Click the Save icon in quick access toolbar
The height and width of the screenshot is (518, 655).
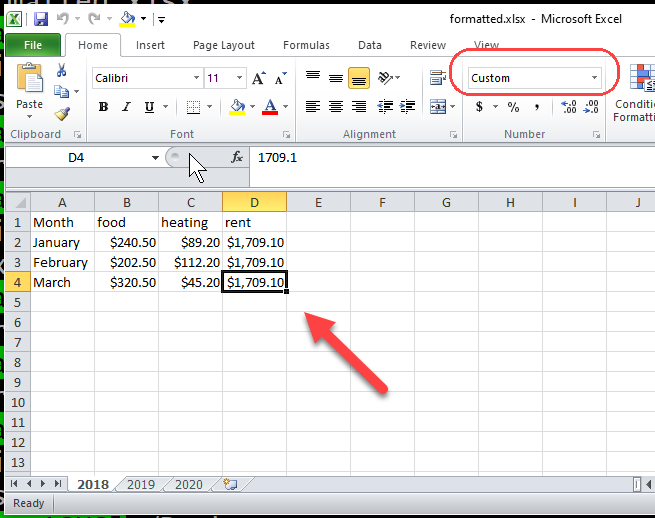click(x=41, y=19)
